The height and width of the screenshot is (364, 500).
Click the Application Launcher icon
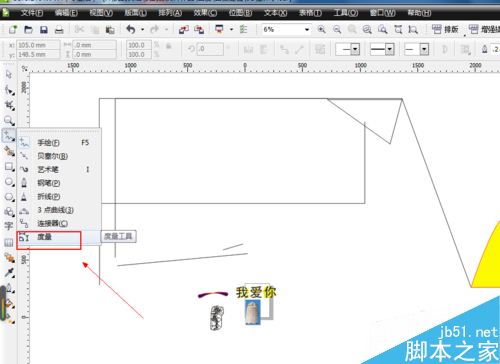[x=219, y=29]
